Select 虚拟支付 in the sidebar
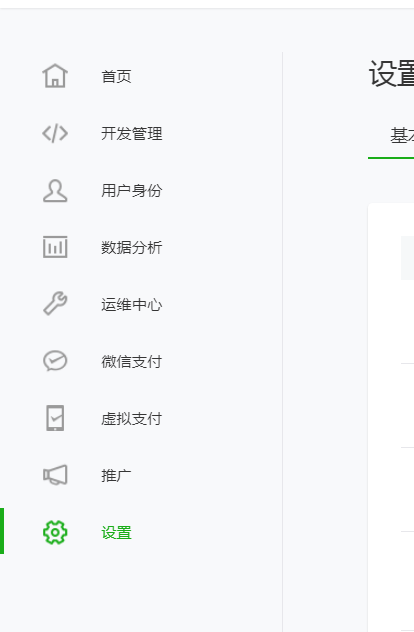The width and height of the screenshot is (414, 632). click(x=131, y=419)
